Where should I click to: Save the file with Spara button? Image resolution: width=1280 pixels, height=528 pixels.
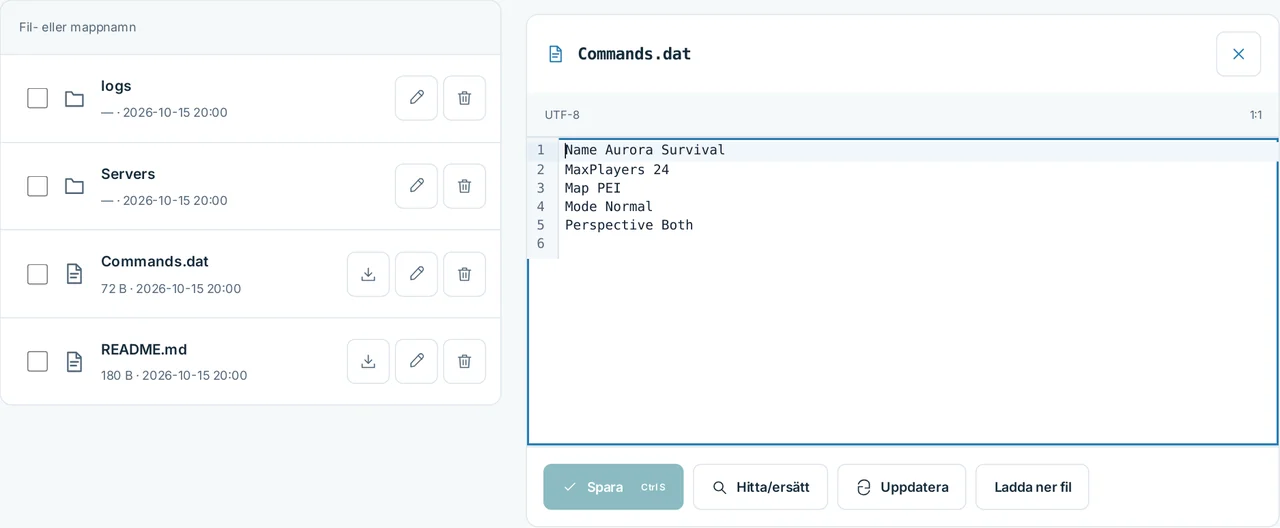pos(613,487)
